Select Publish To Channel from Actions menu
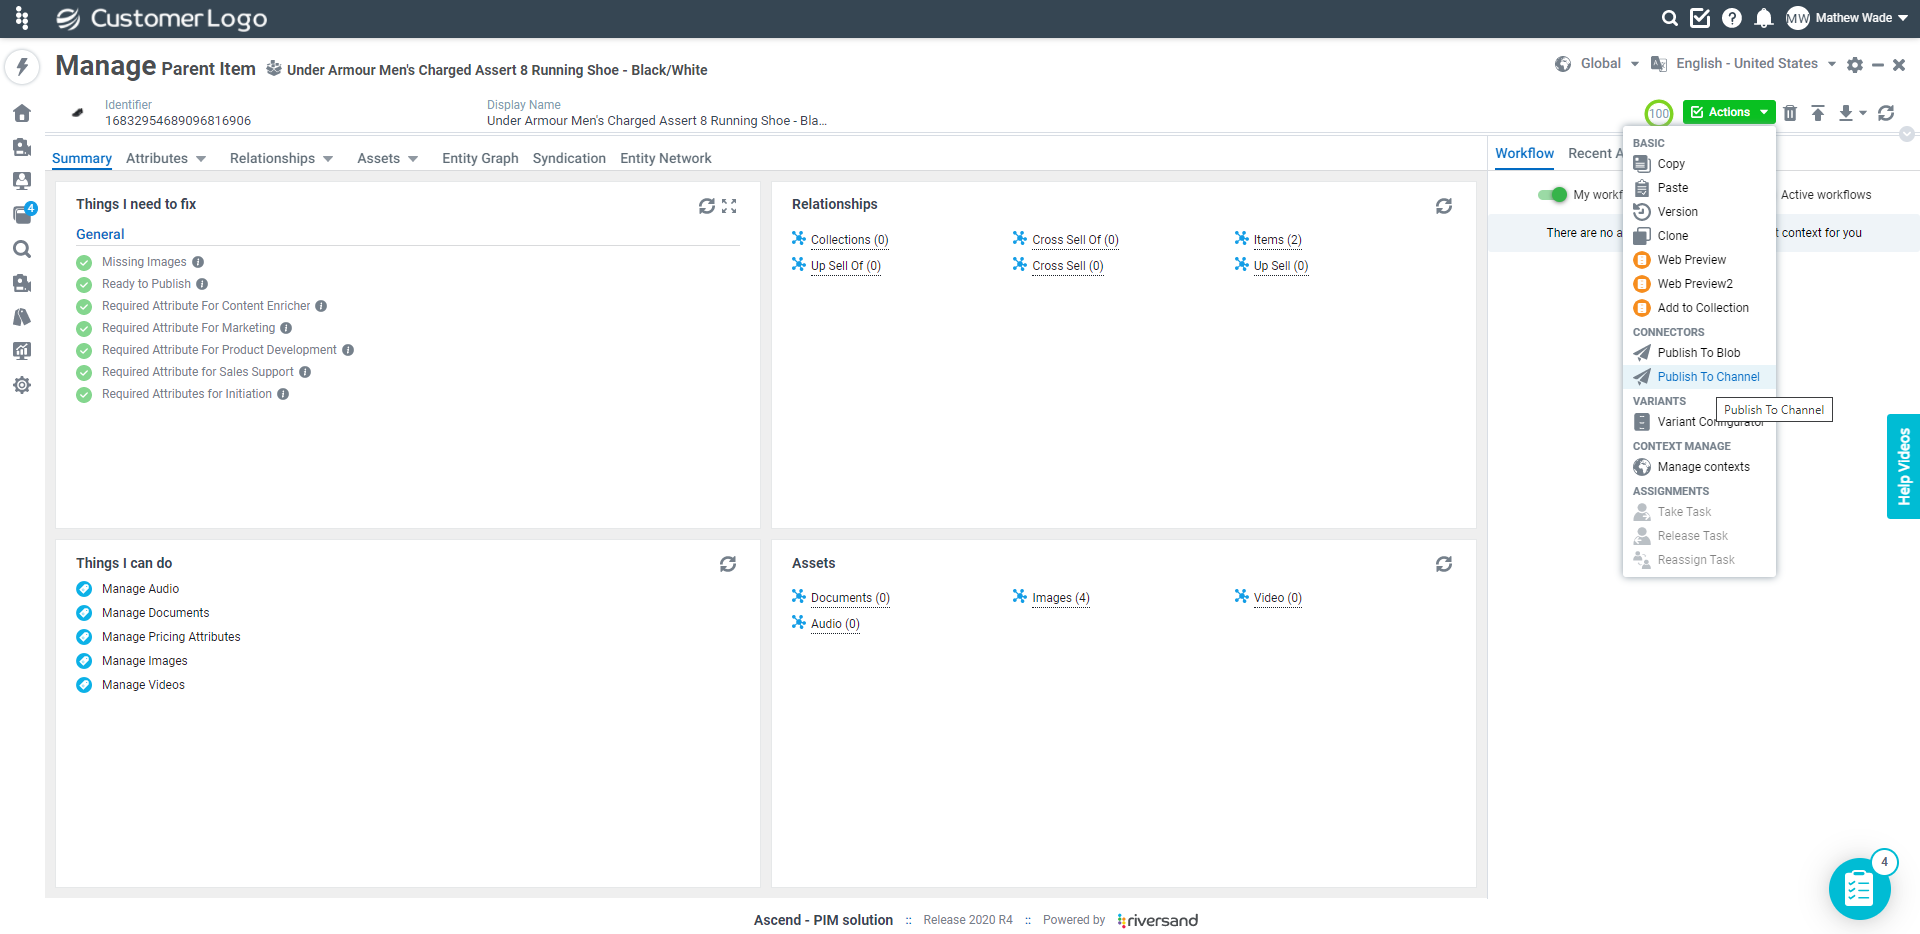Screen dimensions: 1920x934 coord(1699,377)
